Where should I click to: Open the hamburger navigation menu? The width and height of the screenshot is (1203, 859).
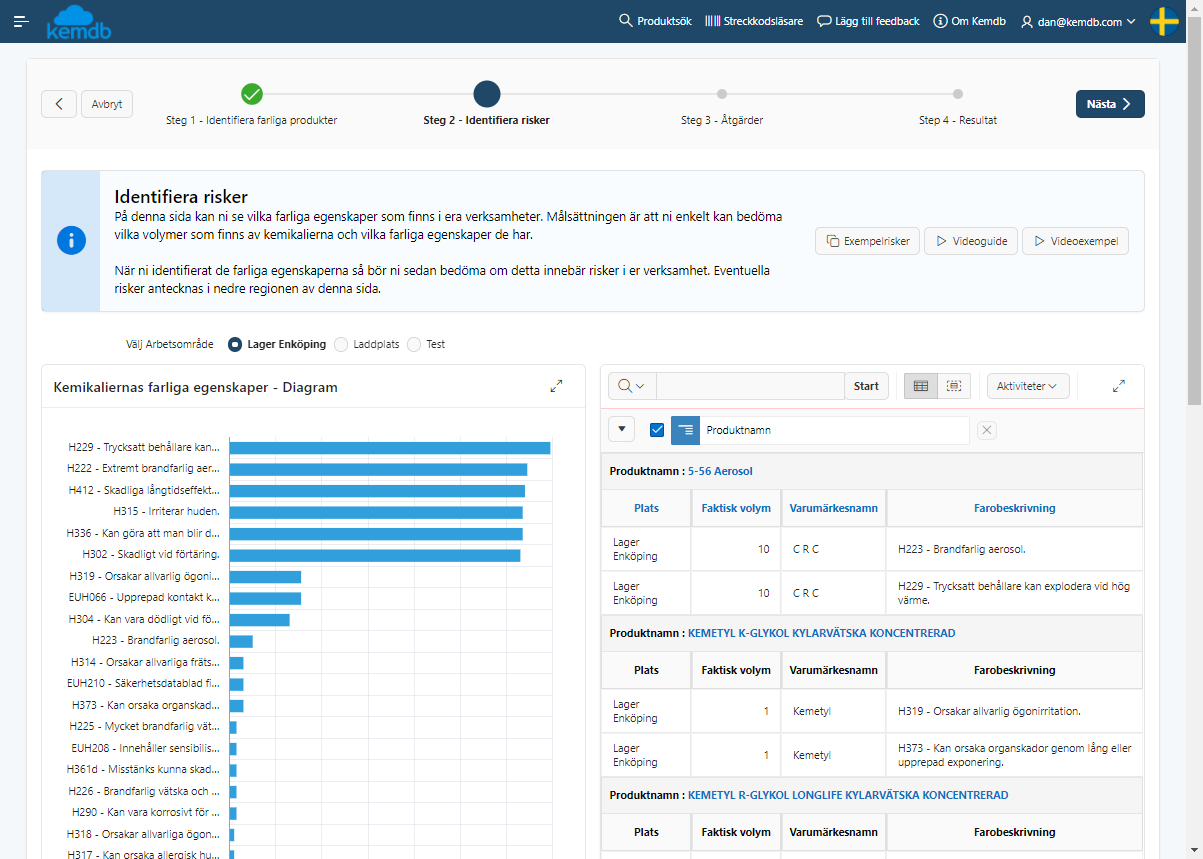click(21, 21)
